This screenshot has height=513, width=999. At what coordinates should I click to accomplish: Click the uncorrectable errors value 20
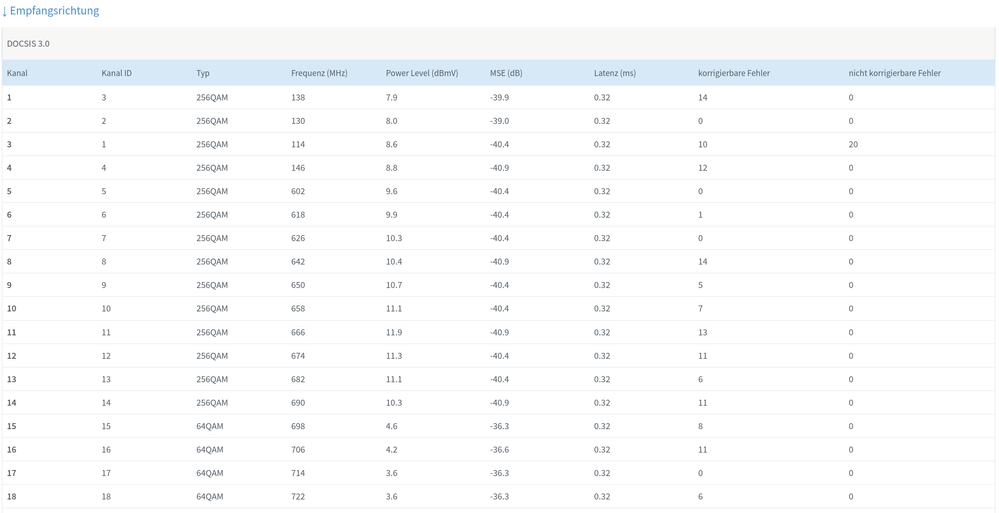853,145
